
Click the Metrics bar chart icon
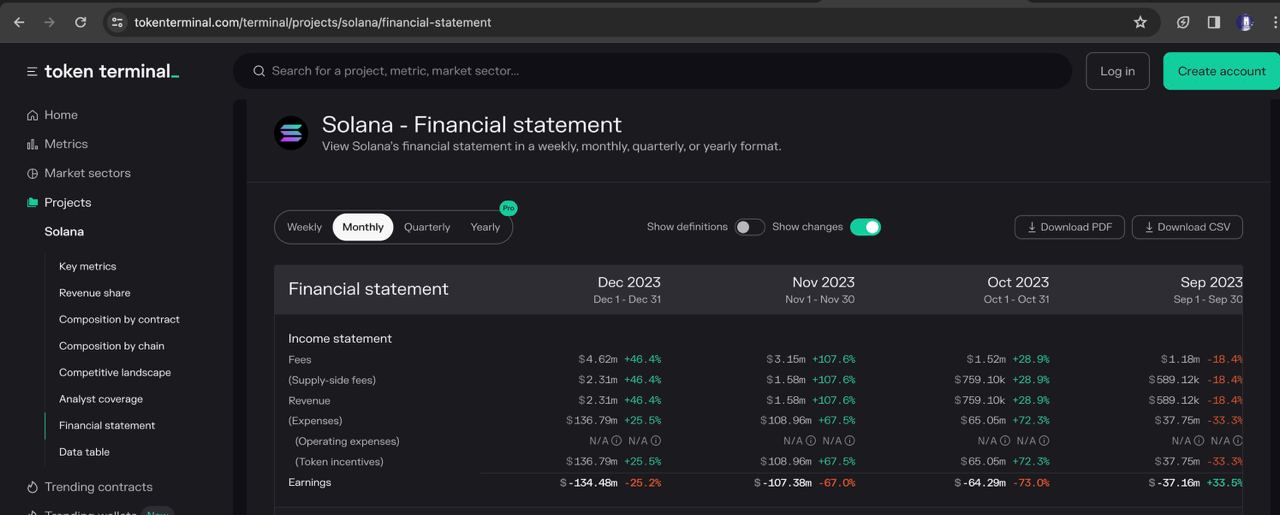point(32,144)
